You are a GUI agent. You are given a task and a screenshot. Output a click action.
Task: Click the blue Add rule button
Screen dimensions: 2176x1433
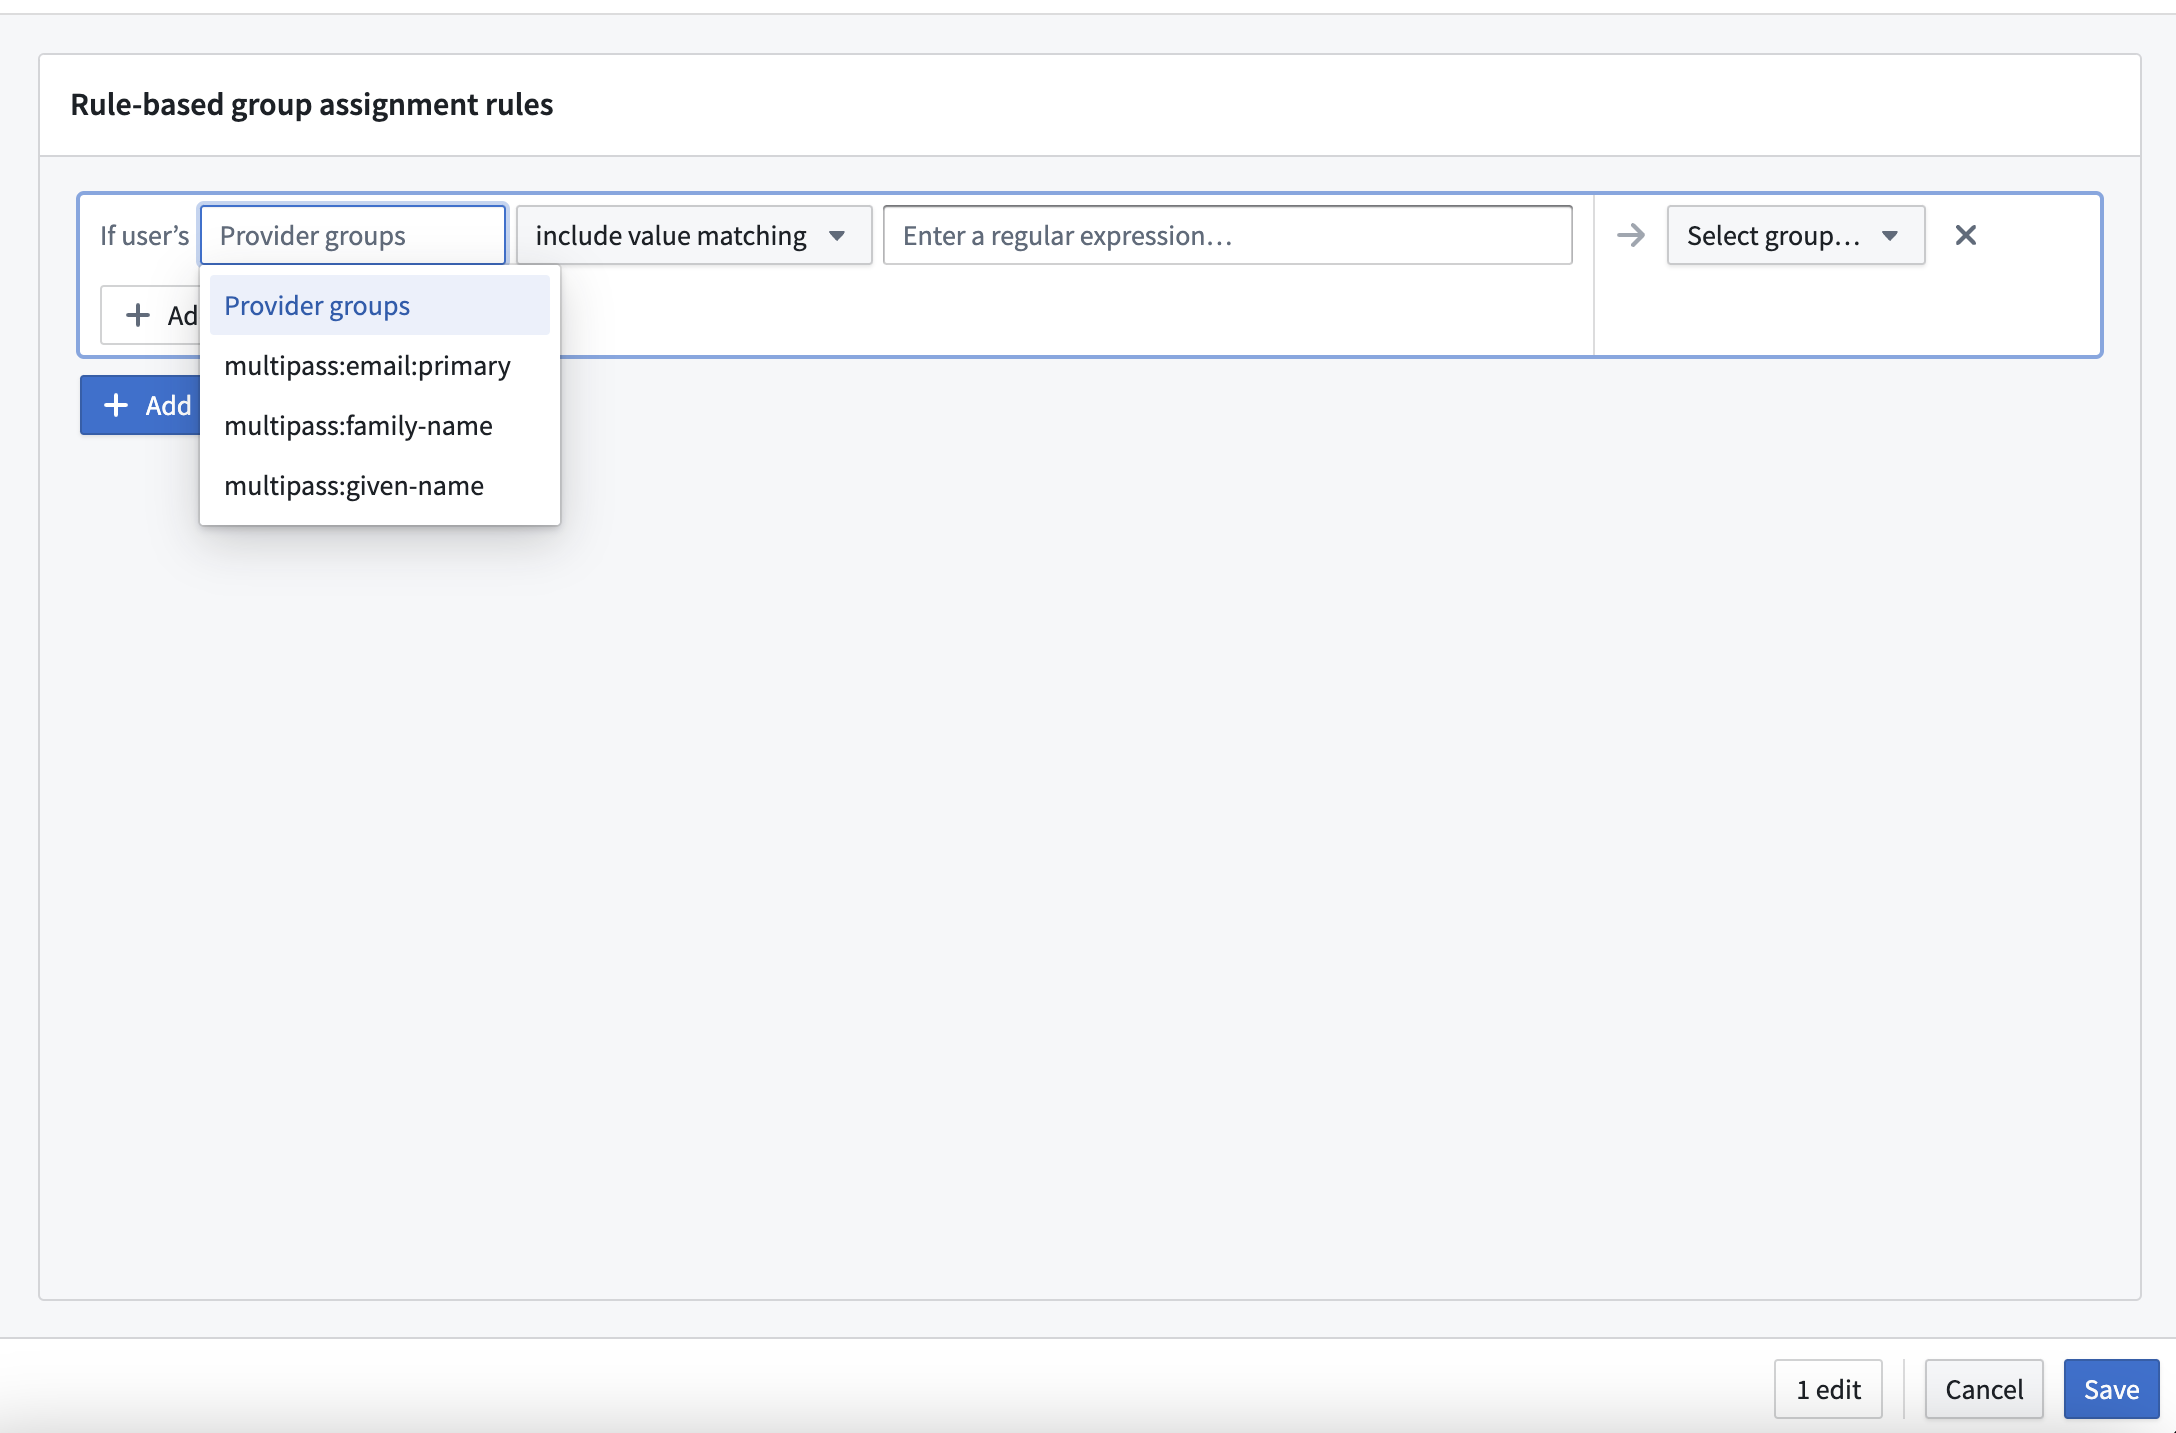(141, 405)
